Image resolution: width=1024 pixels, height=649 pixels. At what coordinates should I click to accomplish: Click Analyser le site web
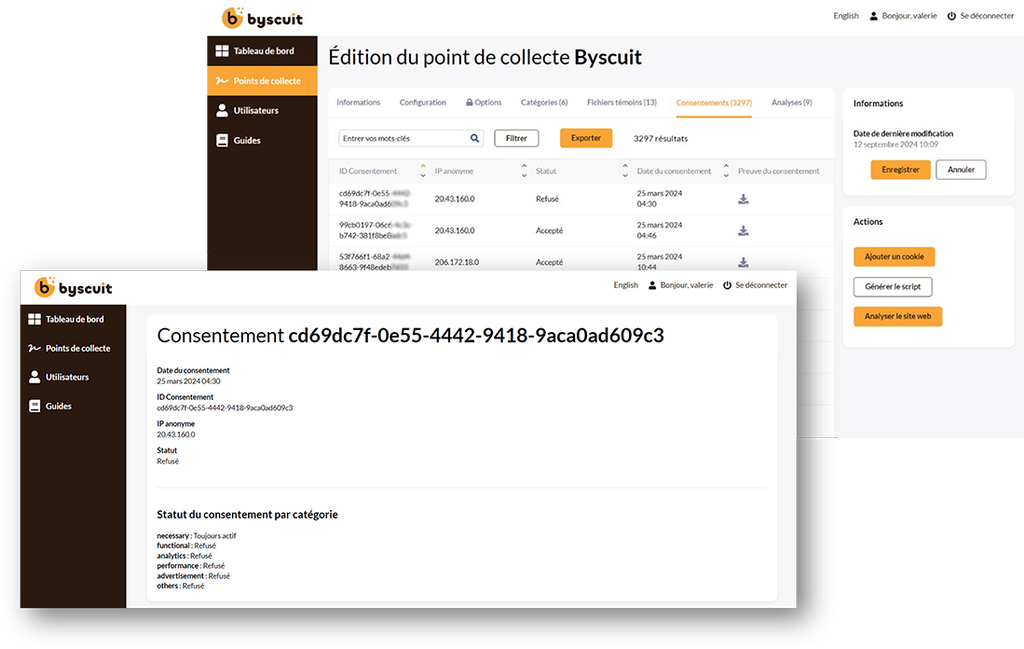898,317
